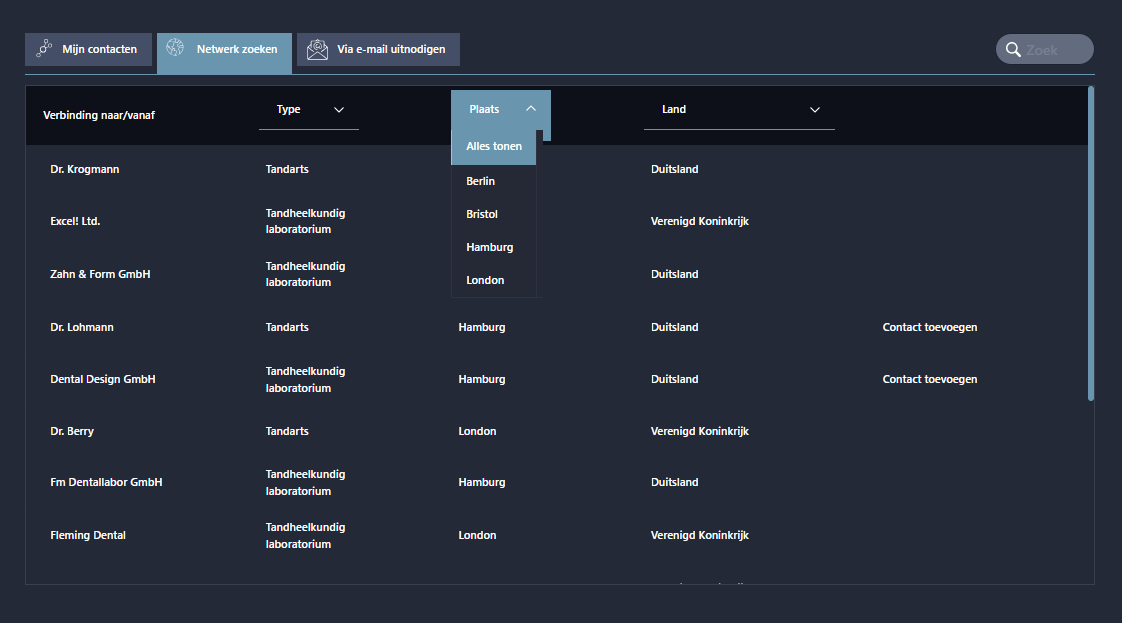Add Dr. Lohmann via Contact toevoegen

pos(929,327)
